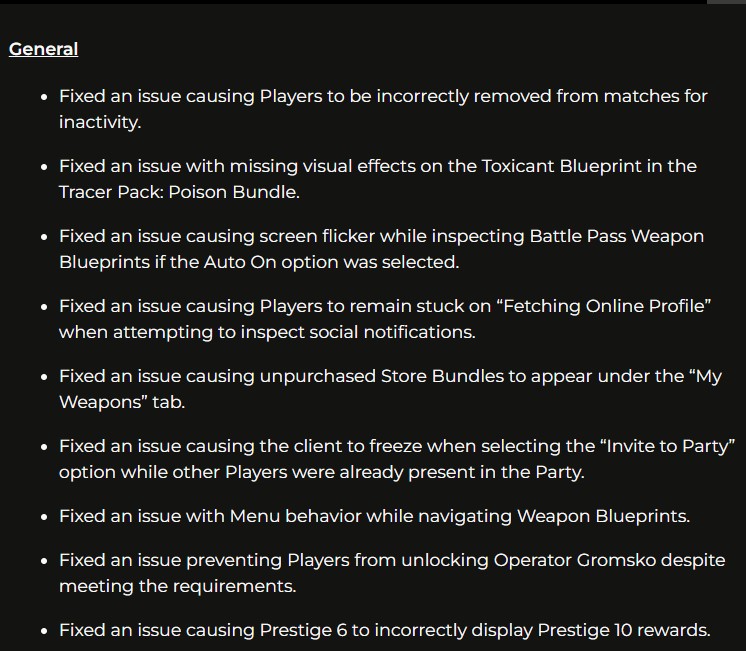The height and width of the screenshot is (651, 746).
Task: Click the first bullet point marker
Action: pos(44,97)
